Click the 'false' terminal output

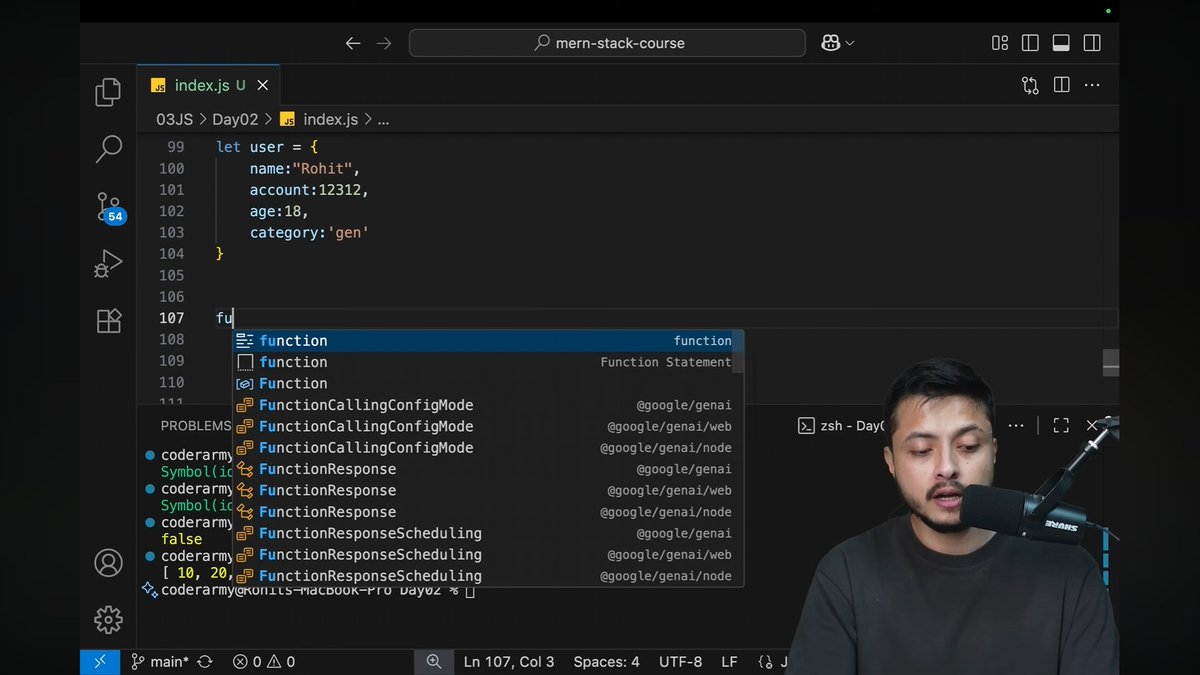pyautogui.click(x=181, y=539)
